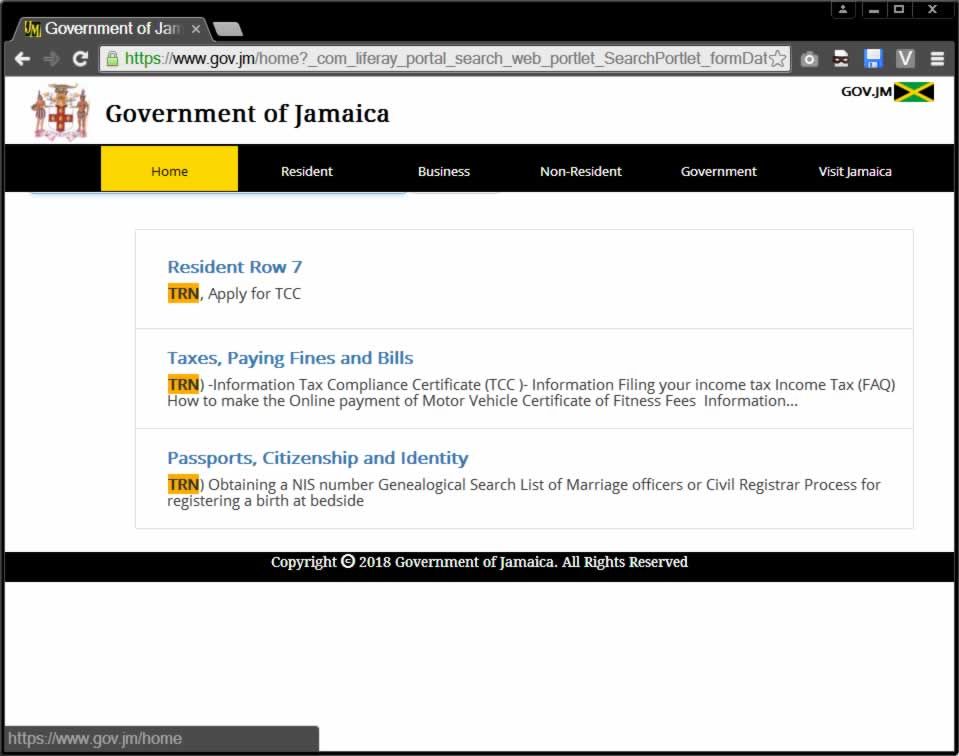
Task: Open a new browser tab
Action: (x=228, y=29)
